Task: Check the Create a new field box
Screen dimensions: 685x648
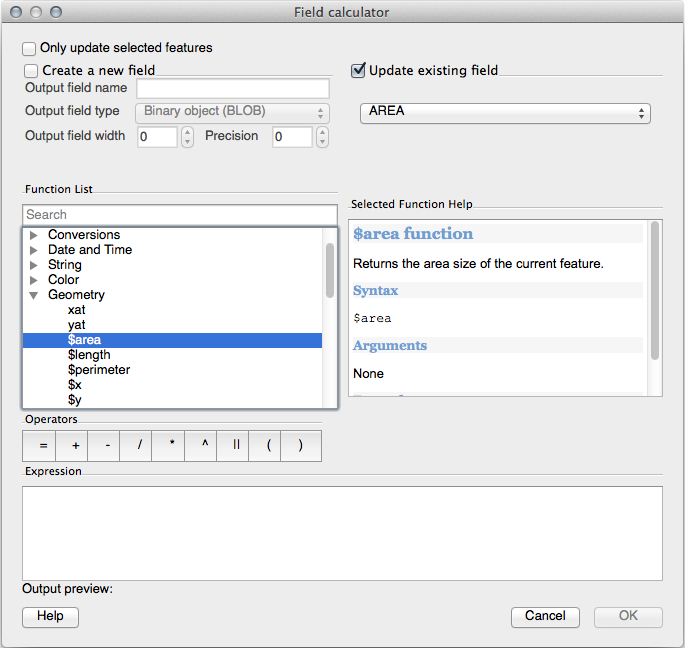Action: coord(31,71)
